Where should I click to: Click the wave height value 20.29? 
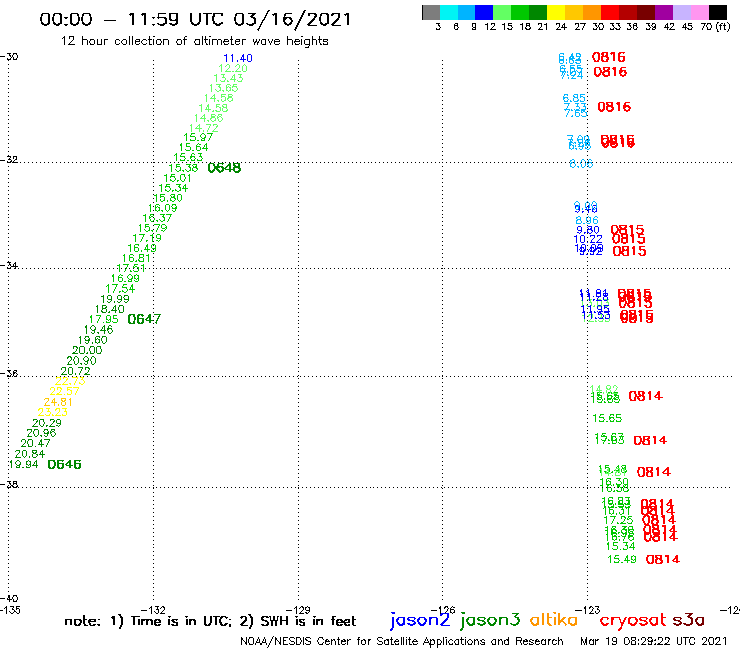[x=47, y=422]
